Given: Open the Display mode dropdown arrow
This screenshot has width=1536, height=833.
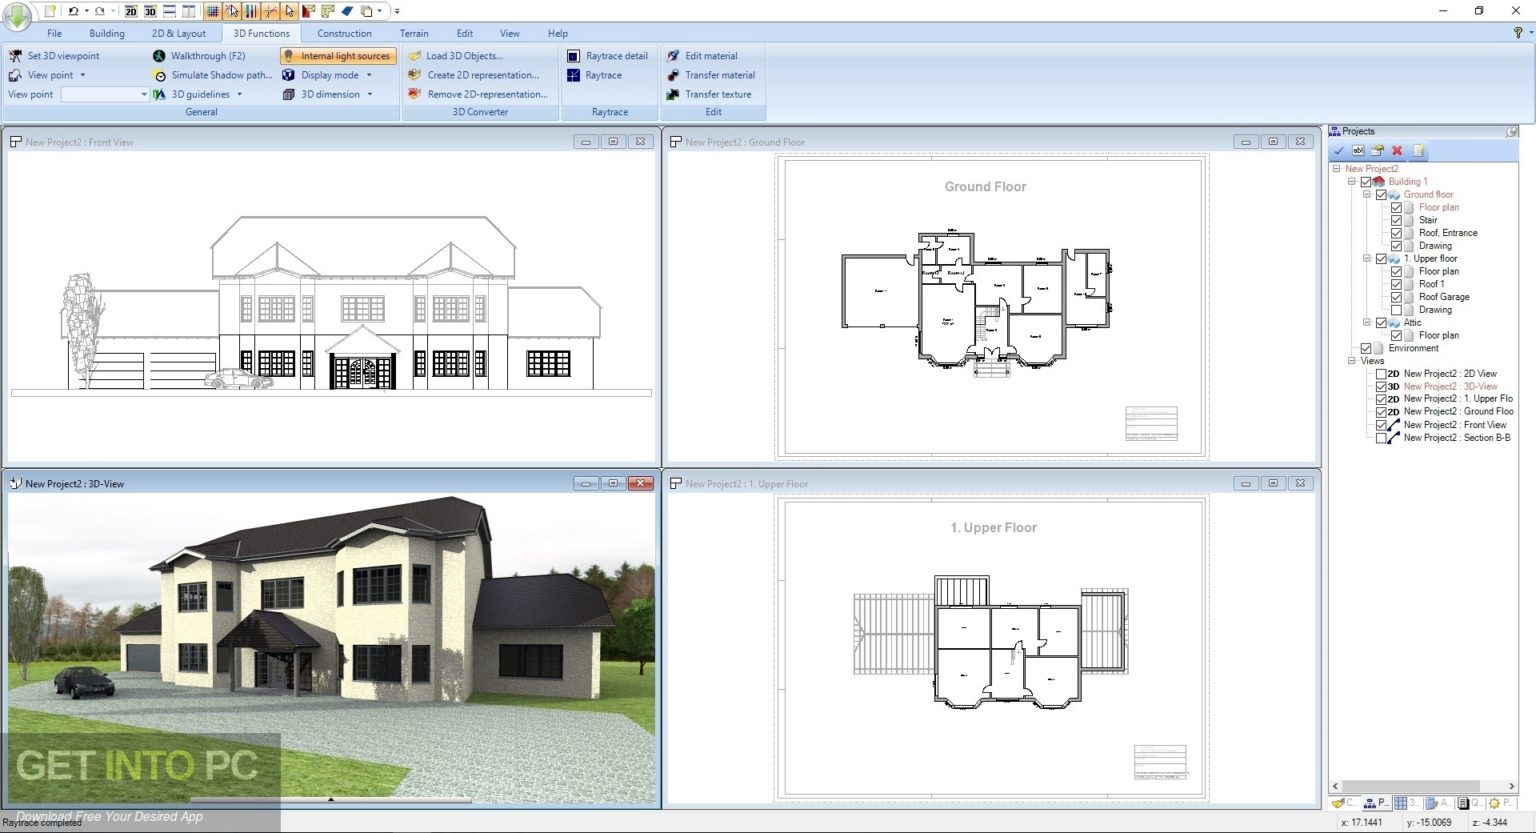Looking at the screenshot, I should click(369, 75).
